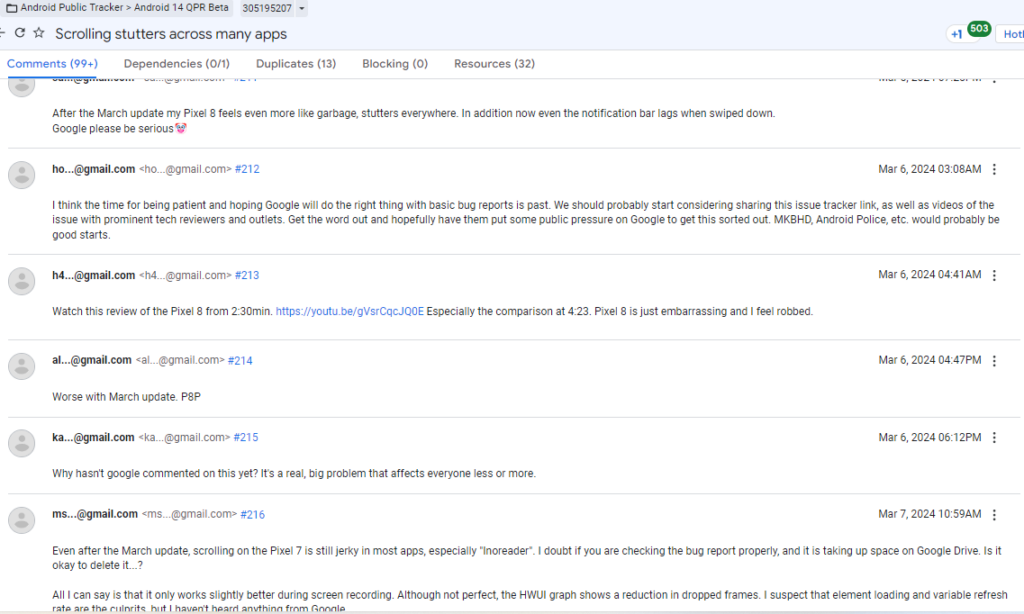
Task: Open the Android 14 QPR Beta breadcrumb
Action: point(182,8)
